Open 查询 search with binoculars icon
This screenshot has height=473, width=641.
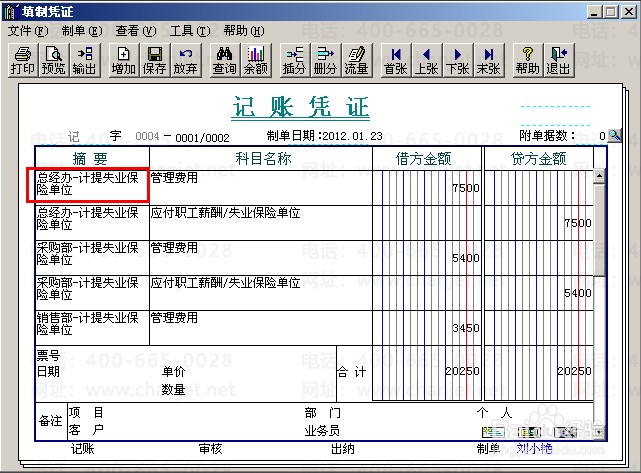[224, 61]
